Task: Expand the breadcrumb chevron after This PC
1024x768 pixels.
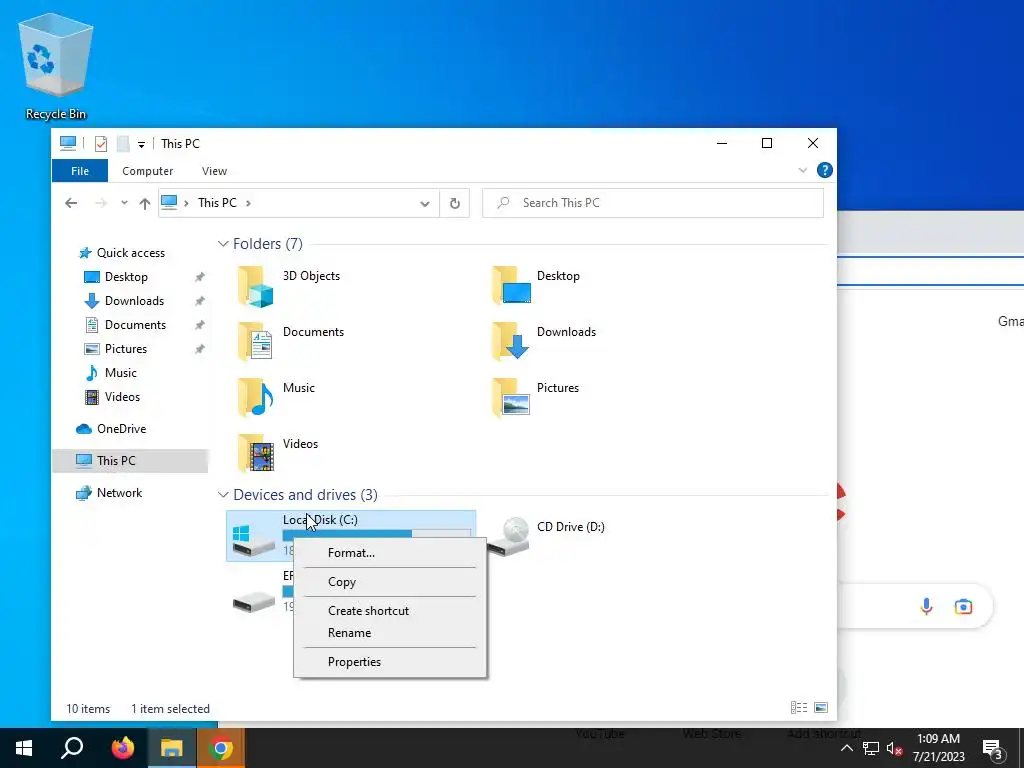Action: click(248, 203)
